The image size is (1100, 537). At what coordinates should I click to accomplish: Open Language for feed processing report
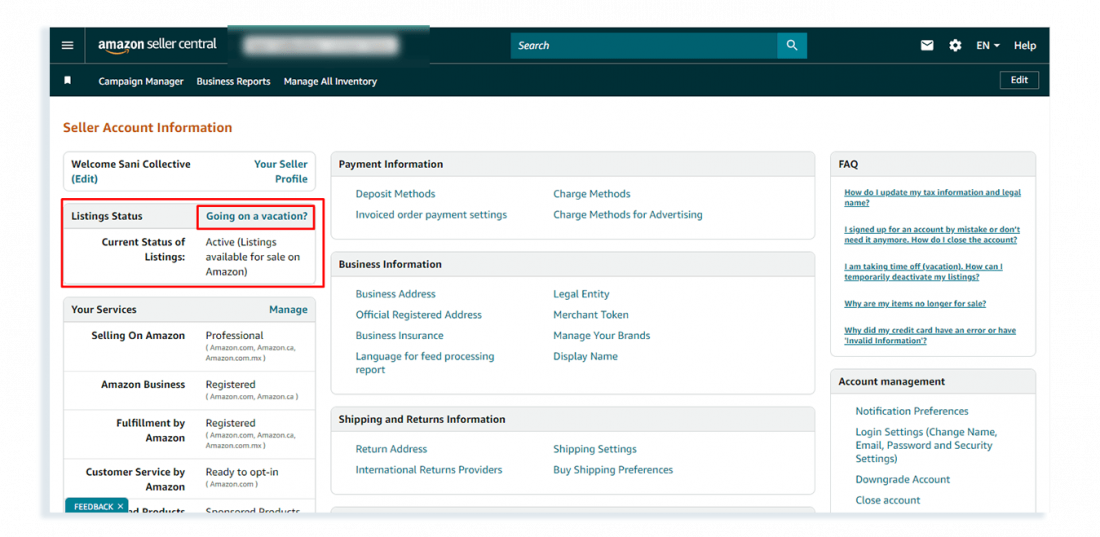424,363
